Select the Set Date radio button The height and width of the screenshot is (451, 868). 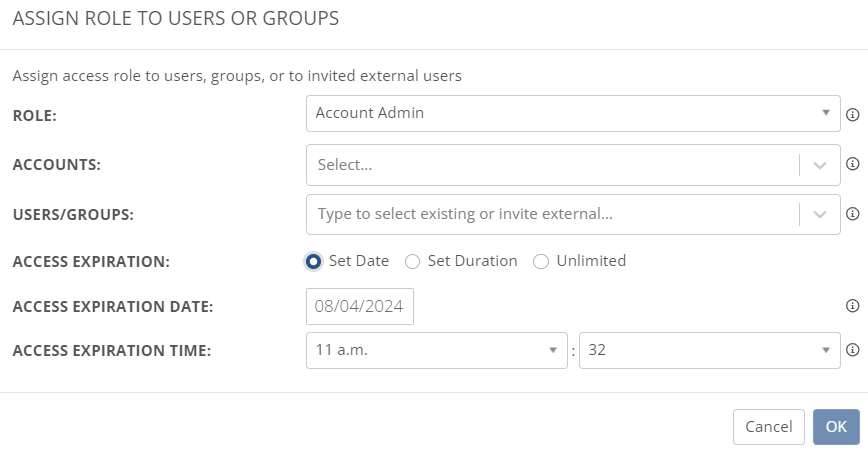(x=313, y=261)
